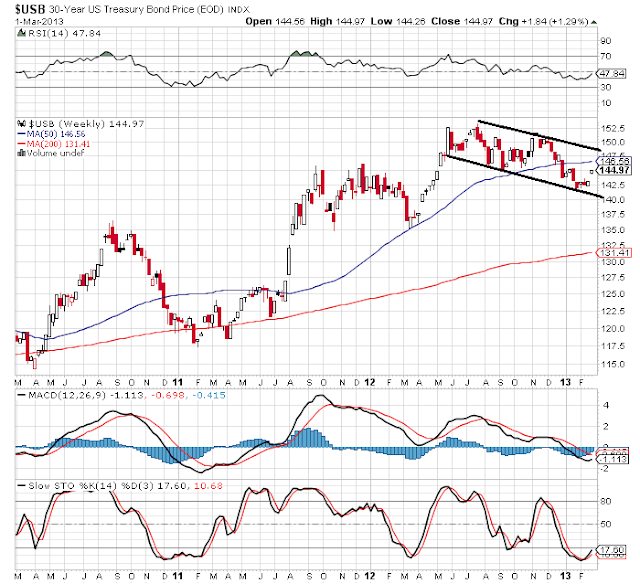
Task: Click the 140.0 price axis label
Action: coord(613,200)
